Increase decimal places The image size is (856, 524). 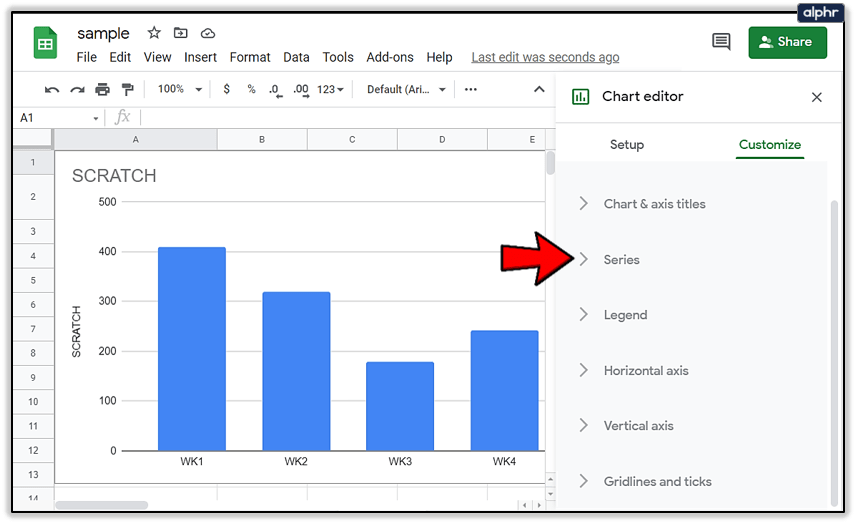point(301,90)
